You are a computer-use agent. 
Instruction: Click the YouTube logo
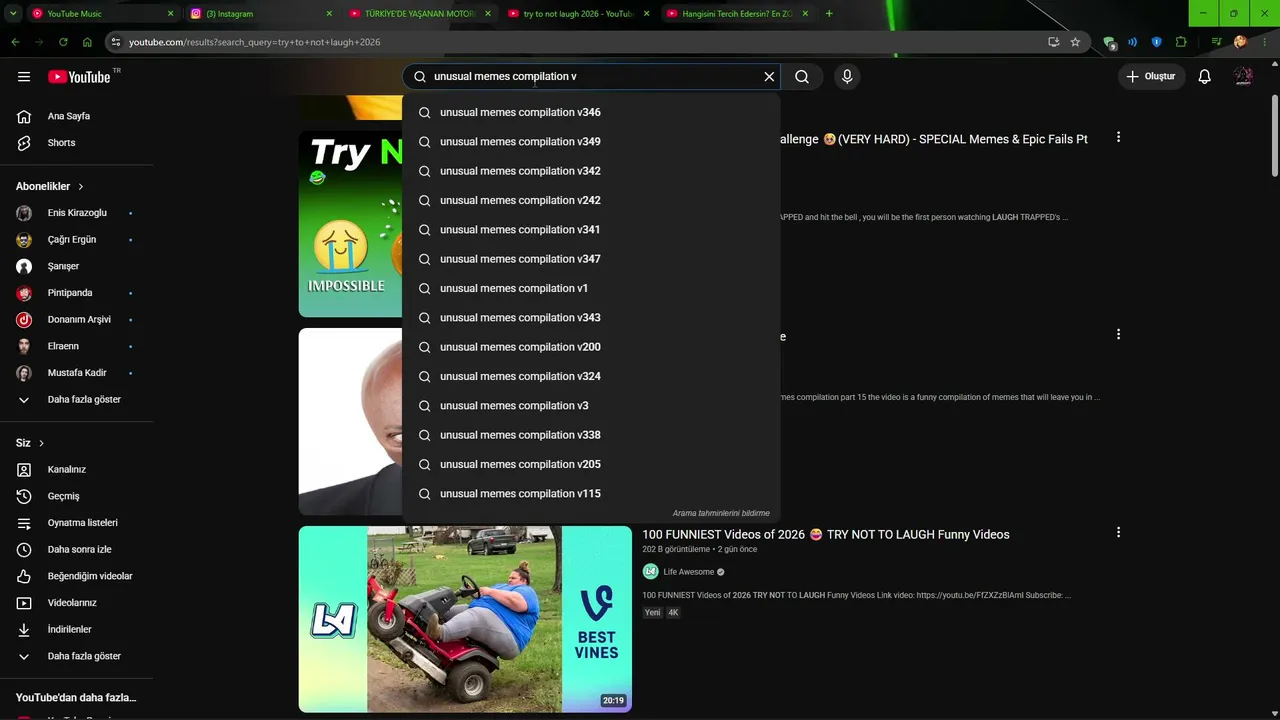(79, 77)
